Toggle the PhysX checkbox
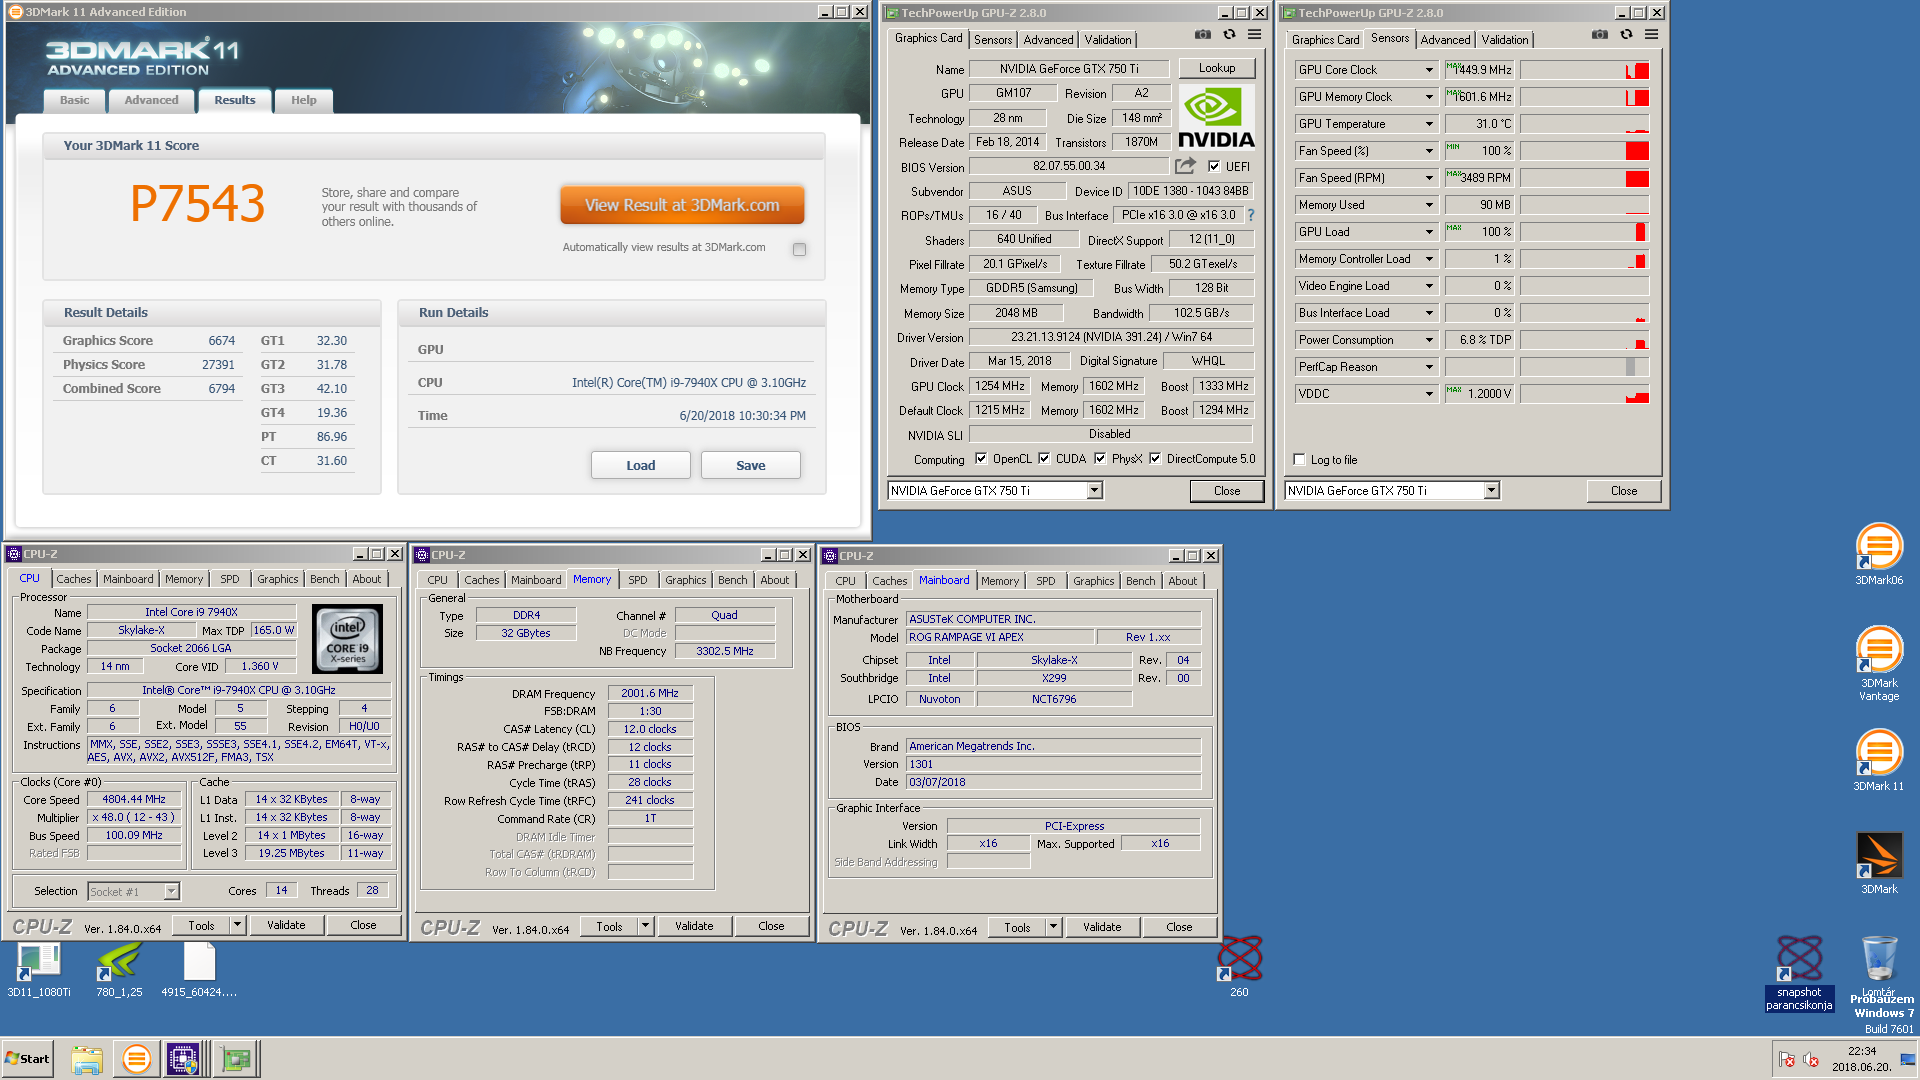Image resolution: width=1920 pixels, height=1080 pixels. coord(1100,459)
